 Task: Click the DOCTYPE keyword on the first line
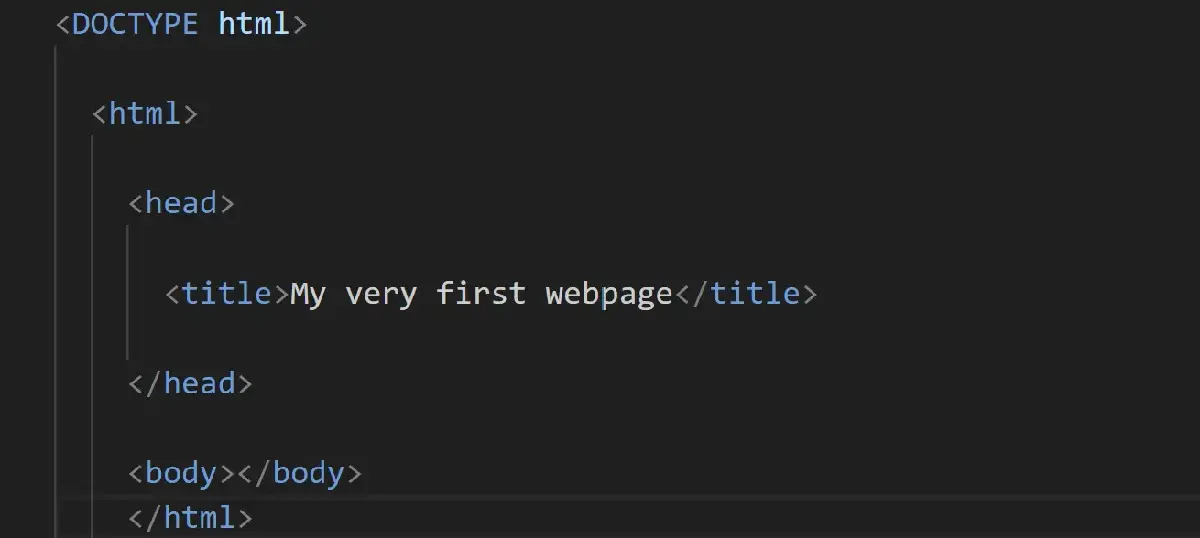point(135,24)
